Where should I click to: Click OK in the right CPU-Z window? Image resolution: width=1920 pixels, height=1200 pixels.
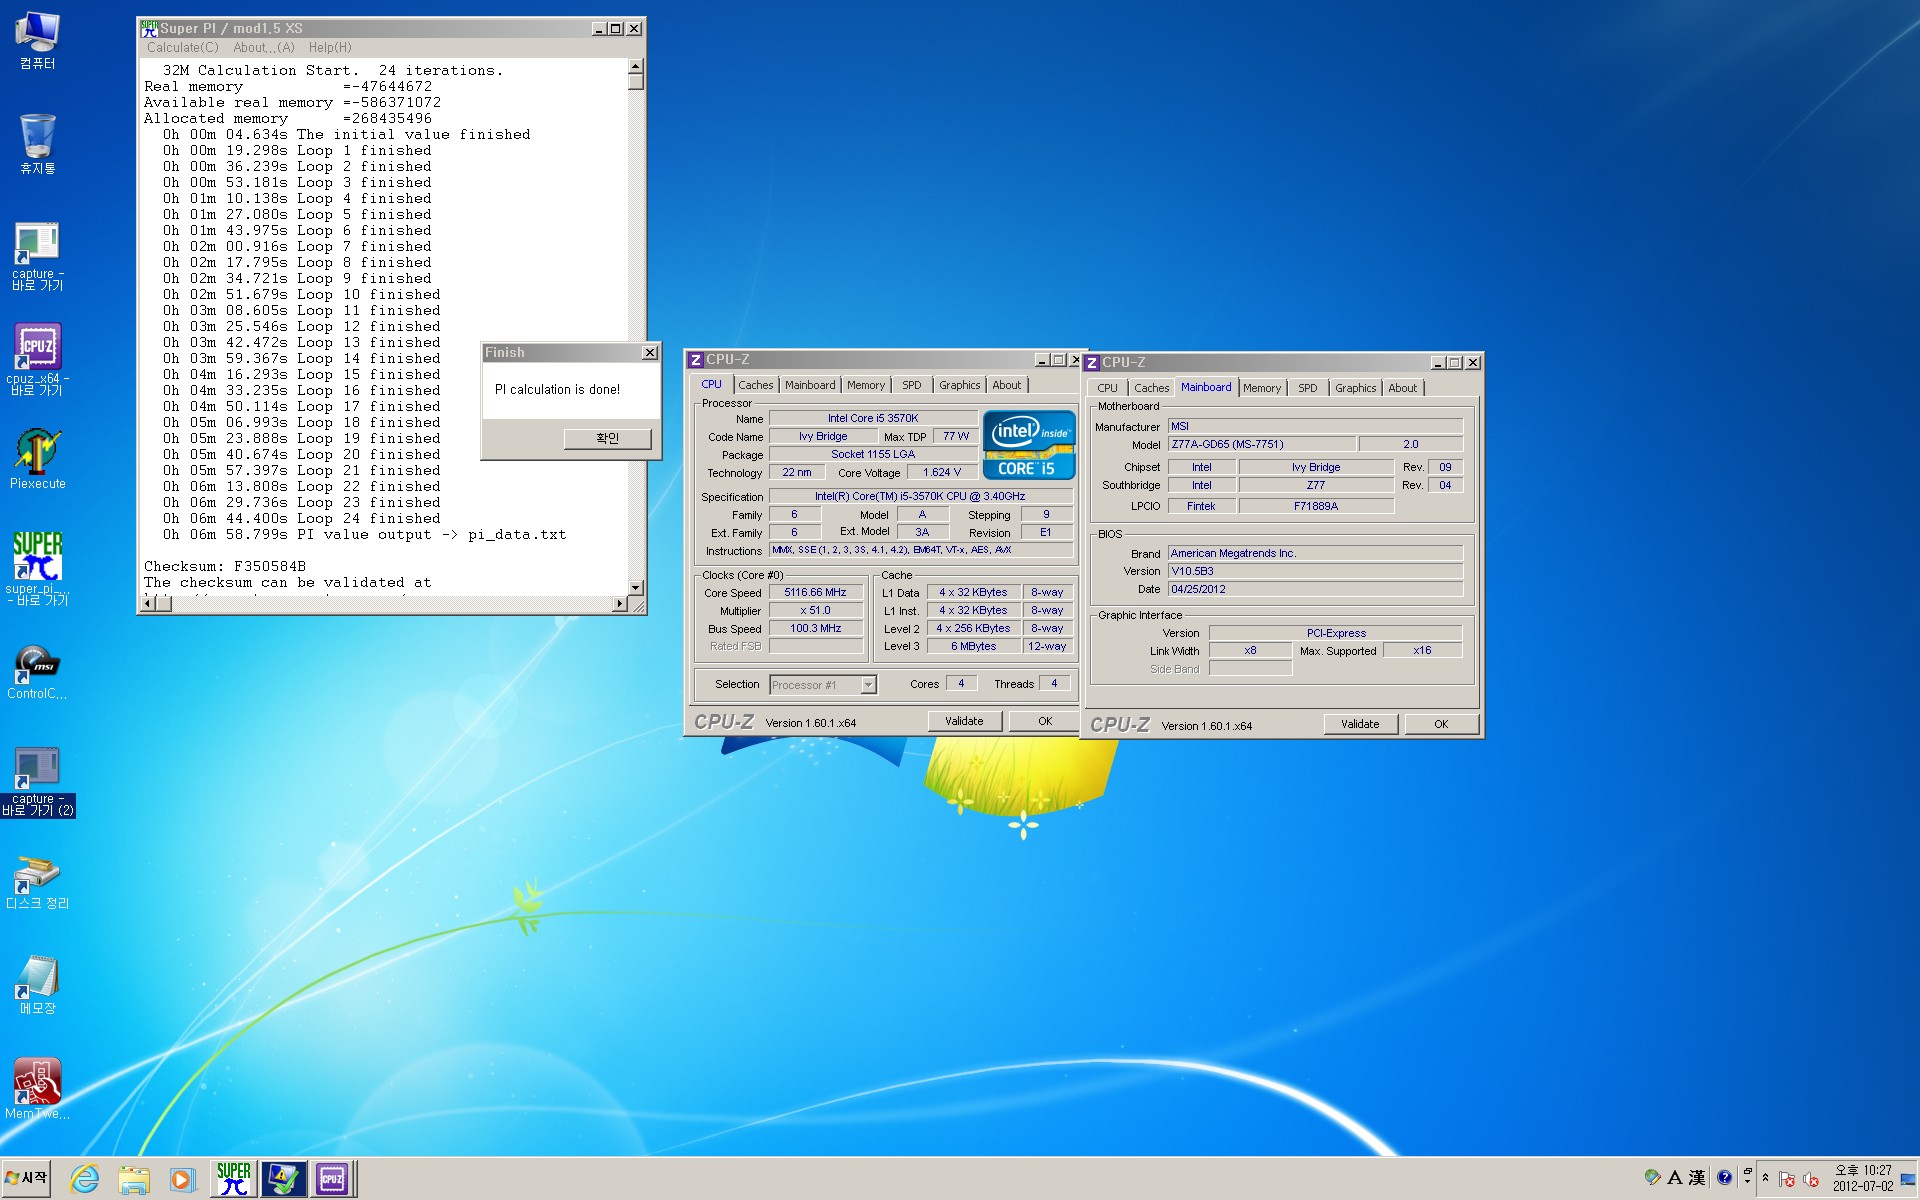tap(1441, 724)
